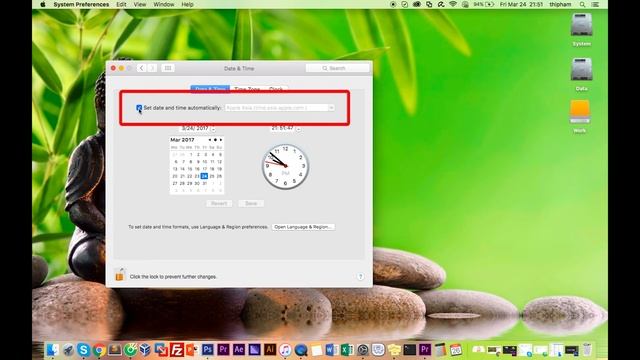Screen dimensions: 640x360
Task: Open After Effects from the dock
Action: point(239,350)
